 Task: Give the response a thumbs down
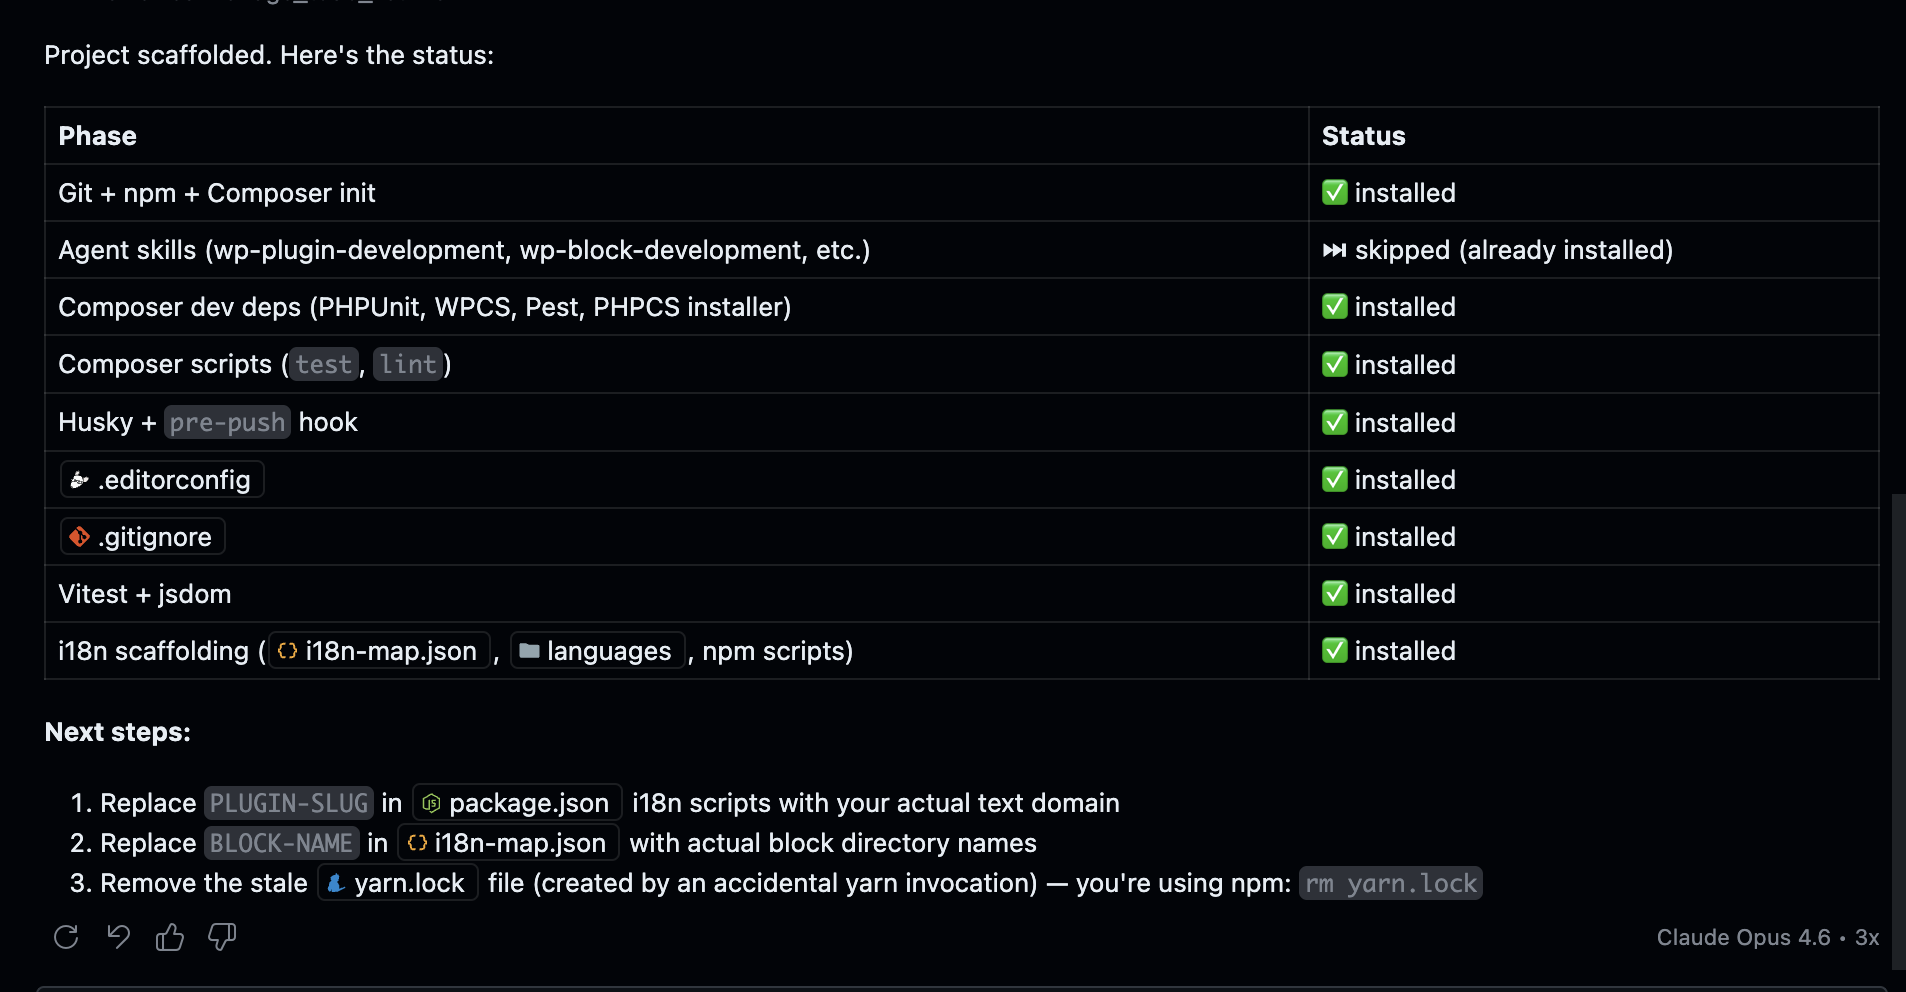click(222, 937)
